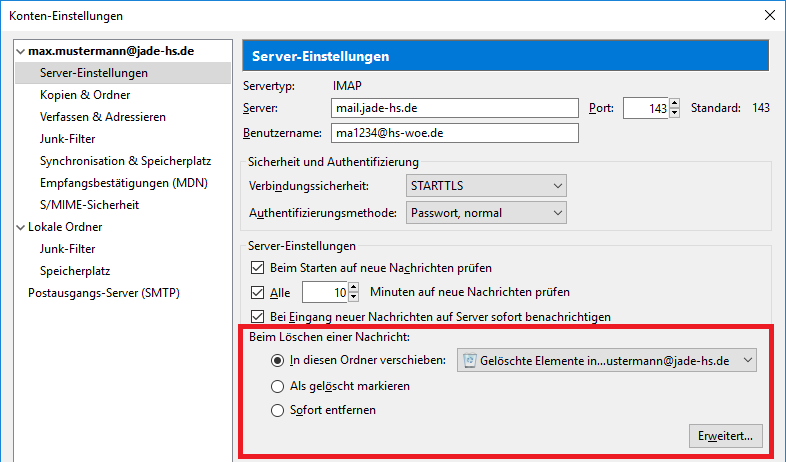Click the Server field containing mail.jade-hs.de
Viewport: 786px width, 462px height.
click(x=455, y=108)
